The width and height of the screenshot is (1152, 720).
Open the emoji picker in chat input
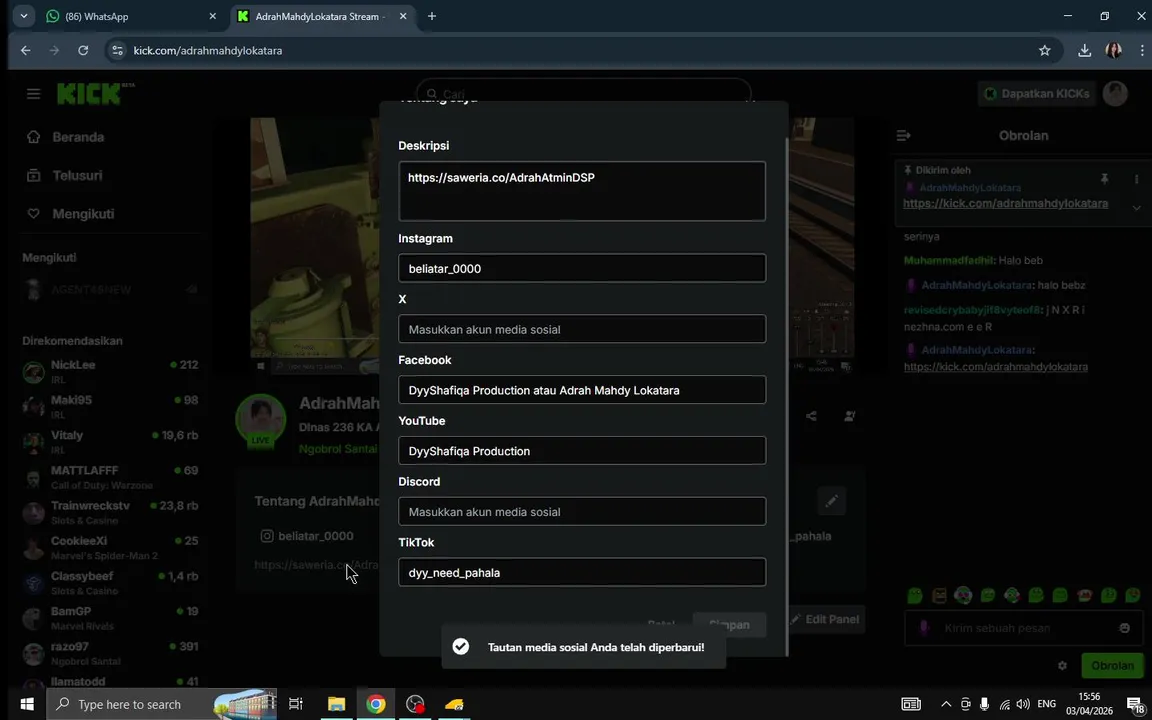1124,628
